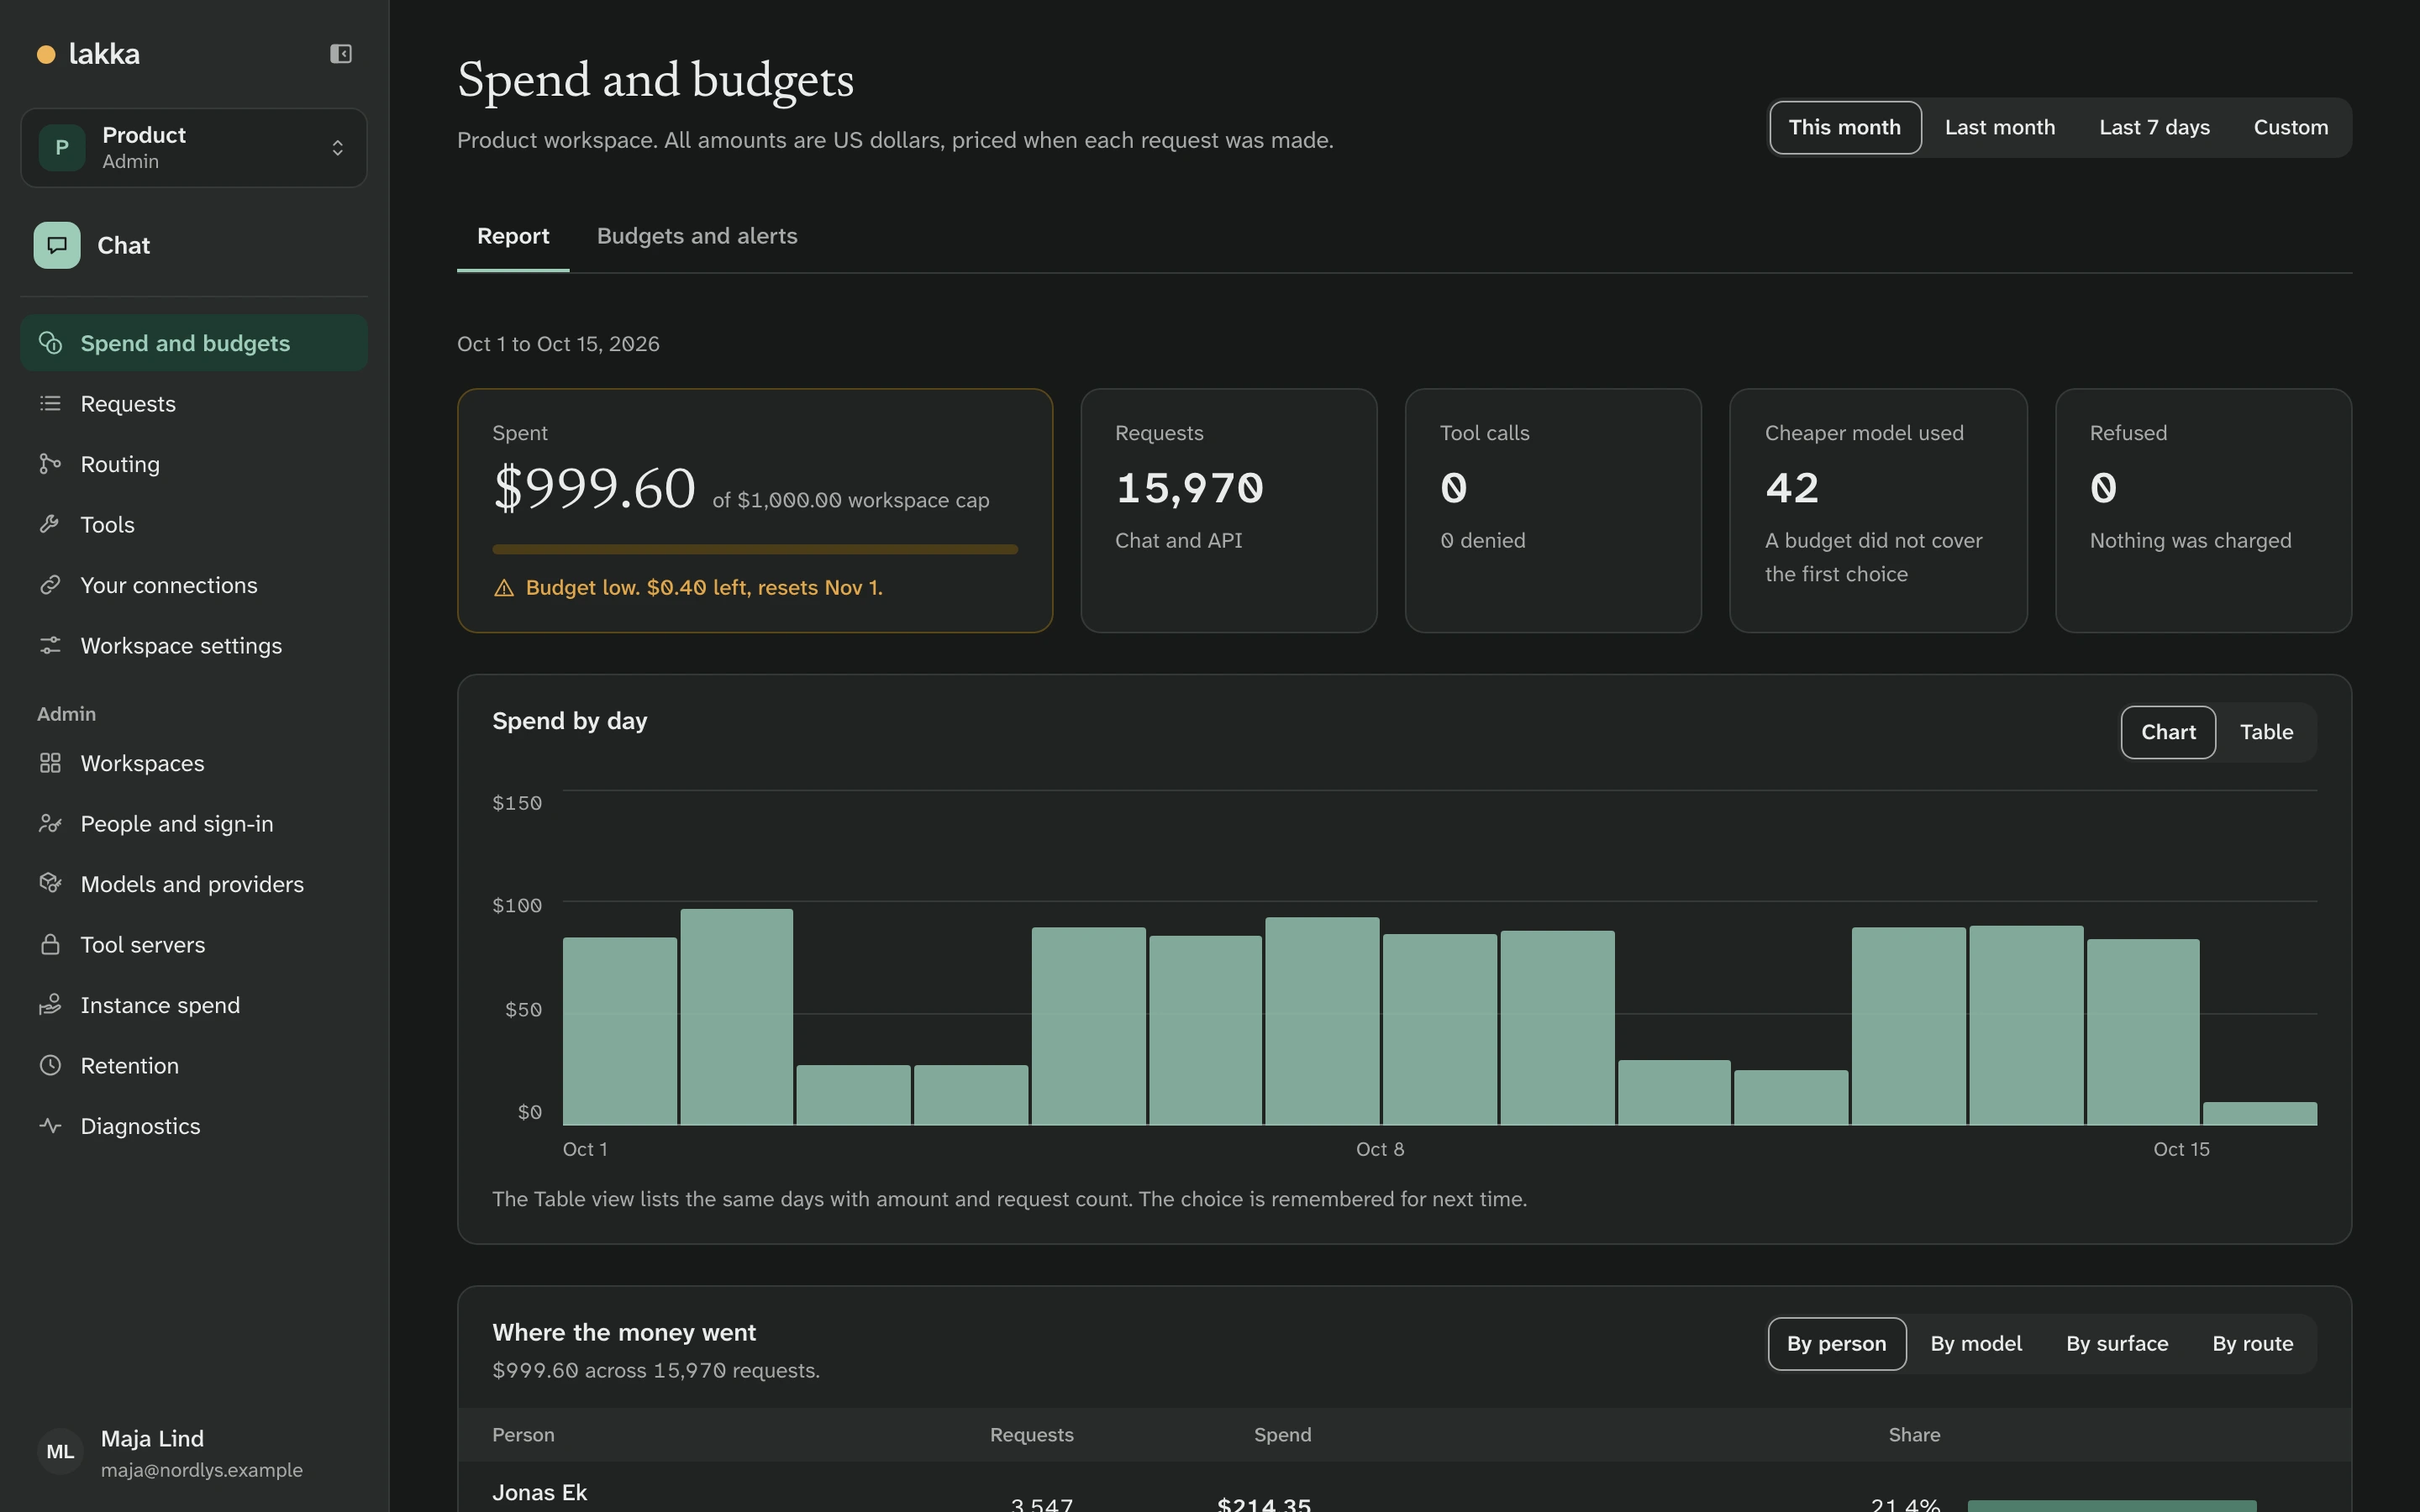
Task: Click the Routing branch icon
Action: point(50,464)
